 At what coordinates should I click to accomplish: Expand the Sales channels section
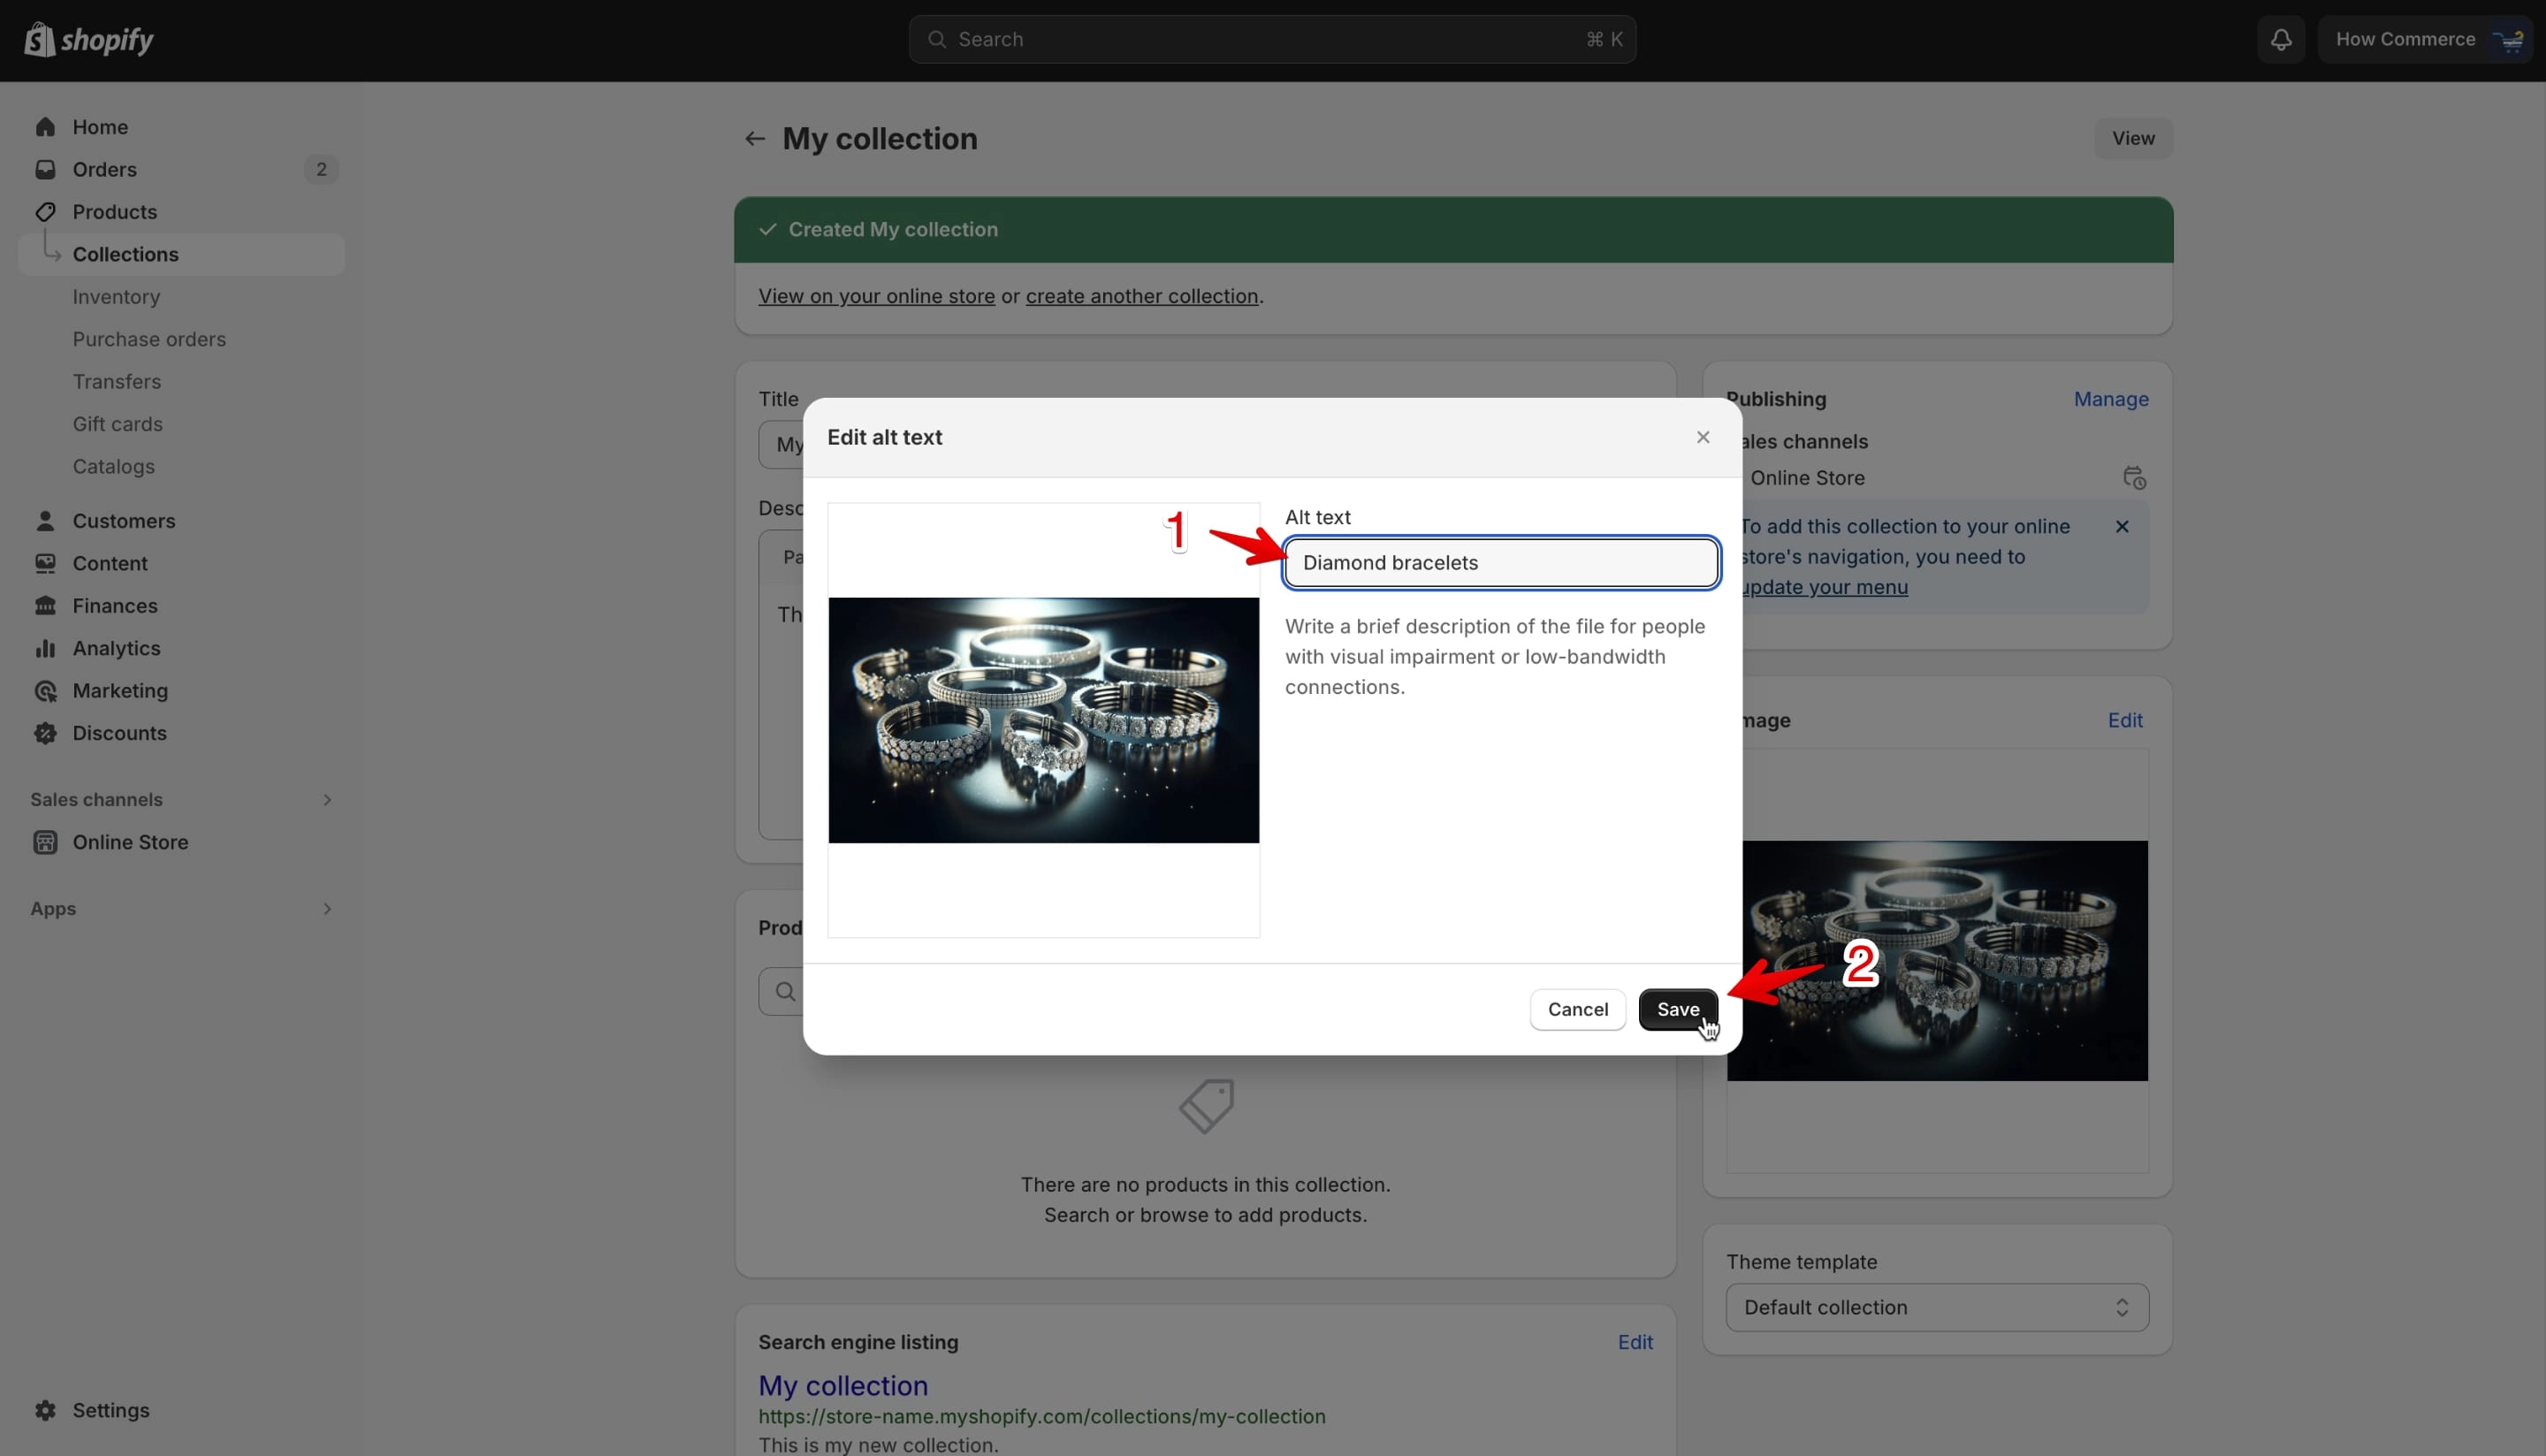pos(327,800)
